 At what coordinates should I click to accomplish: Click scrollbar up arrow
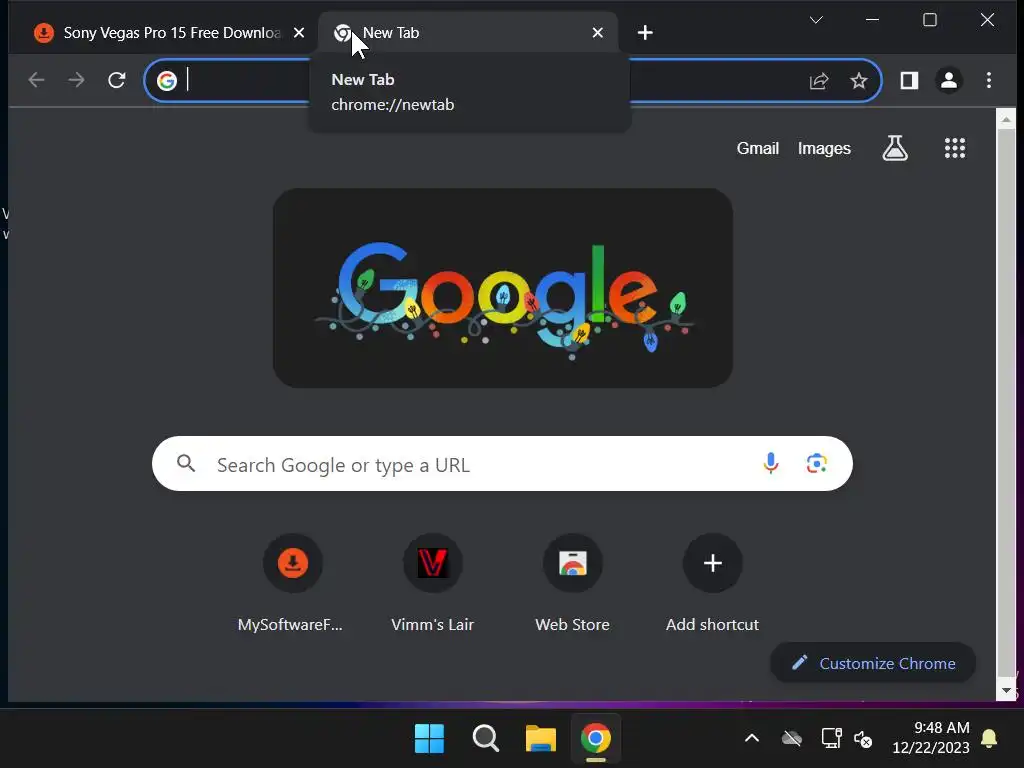point(1006,120)
